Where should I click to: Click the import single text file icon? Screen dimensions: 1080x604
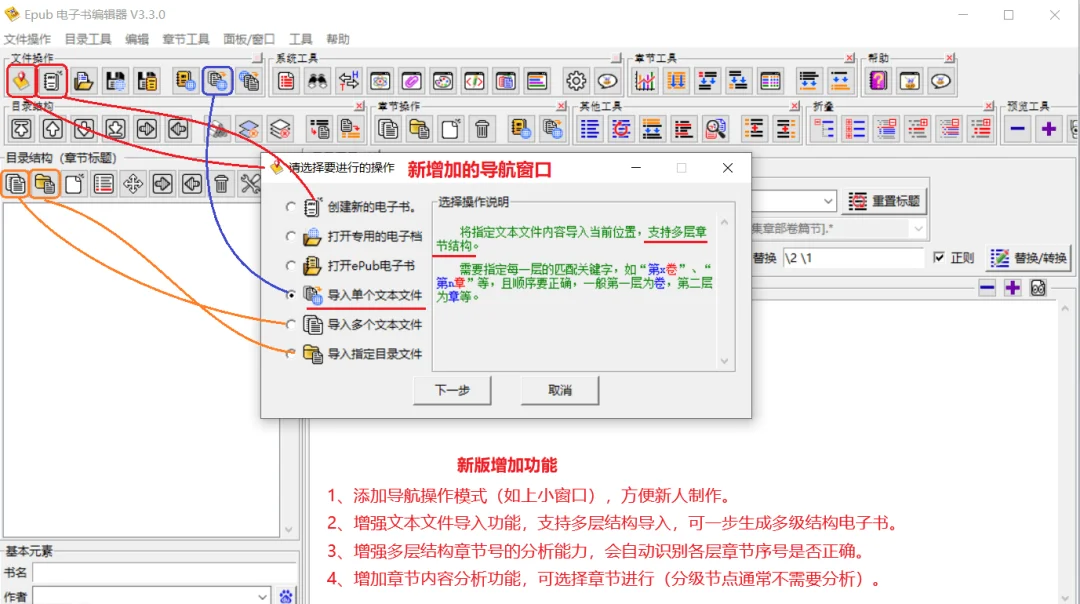pos(217,81)
